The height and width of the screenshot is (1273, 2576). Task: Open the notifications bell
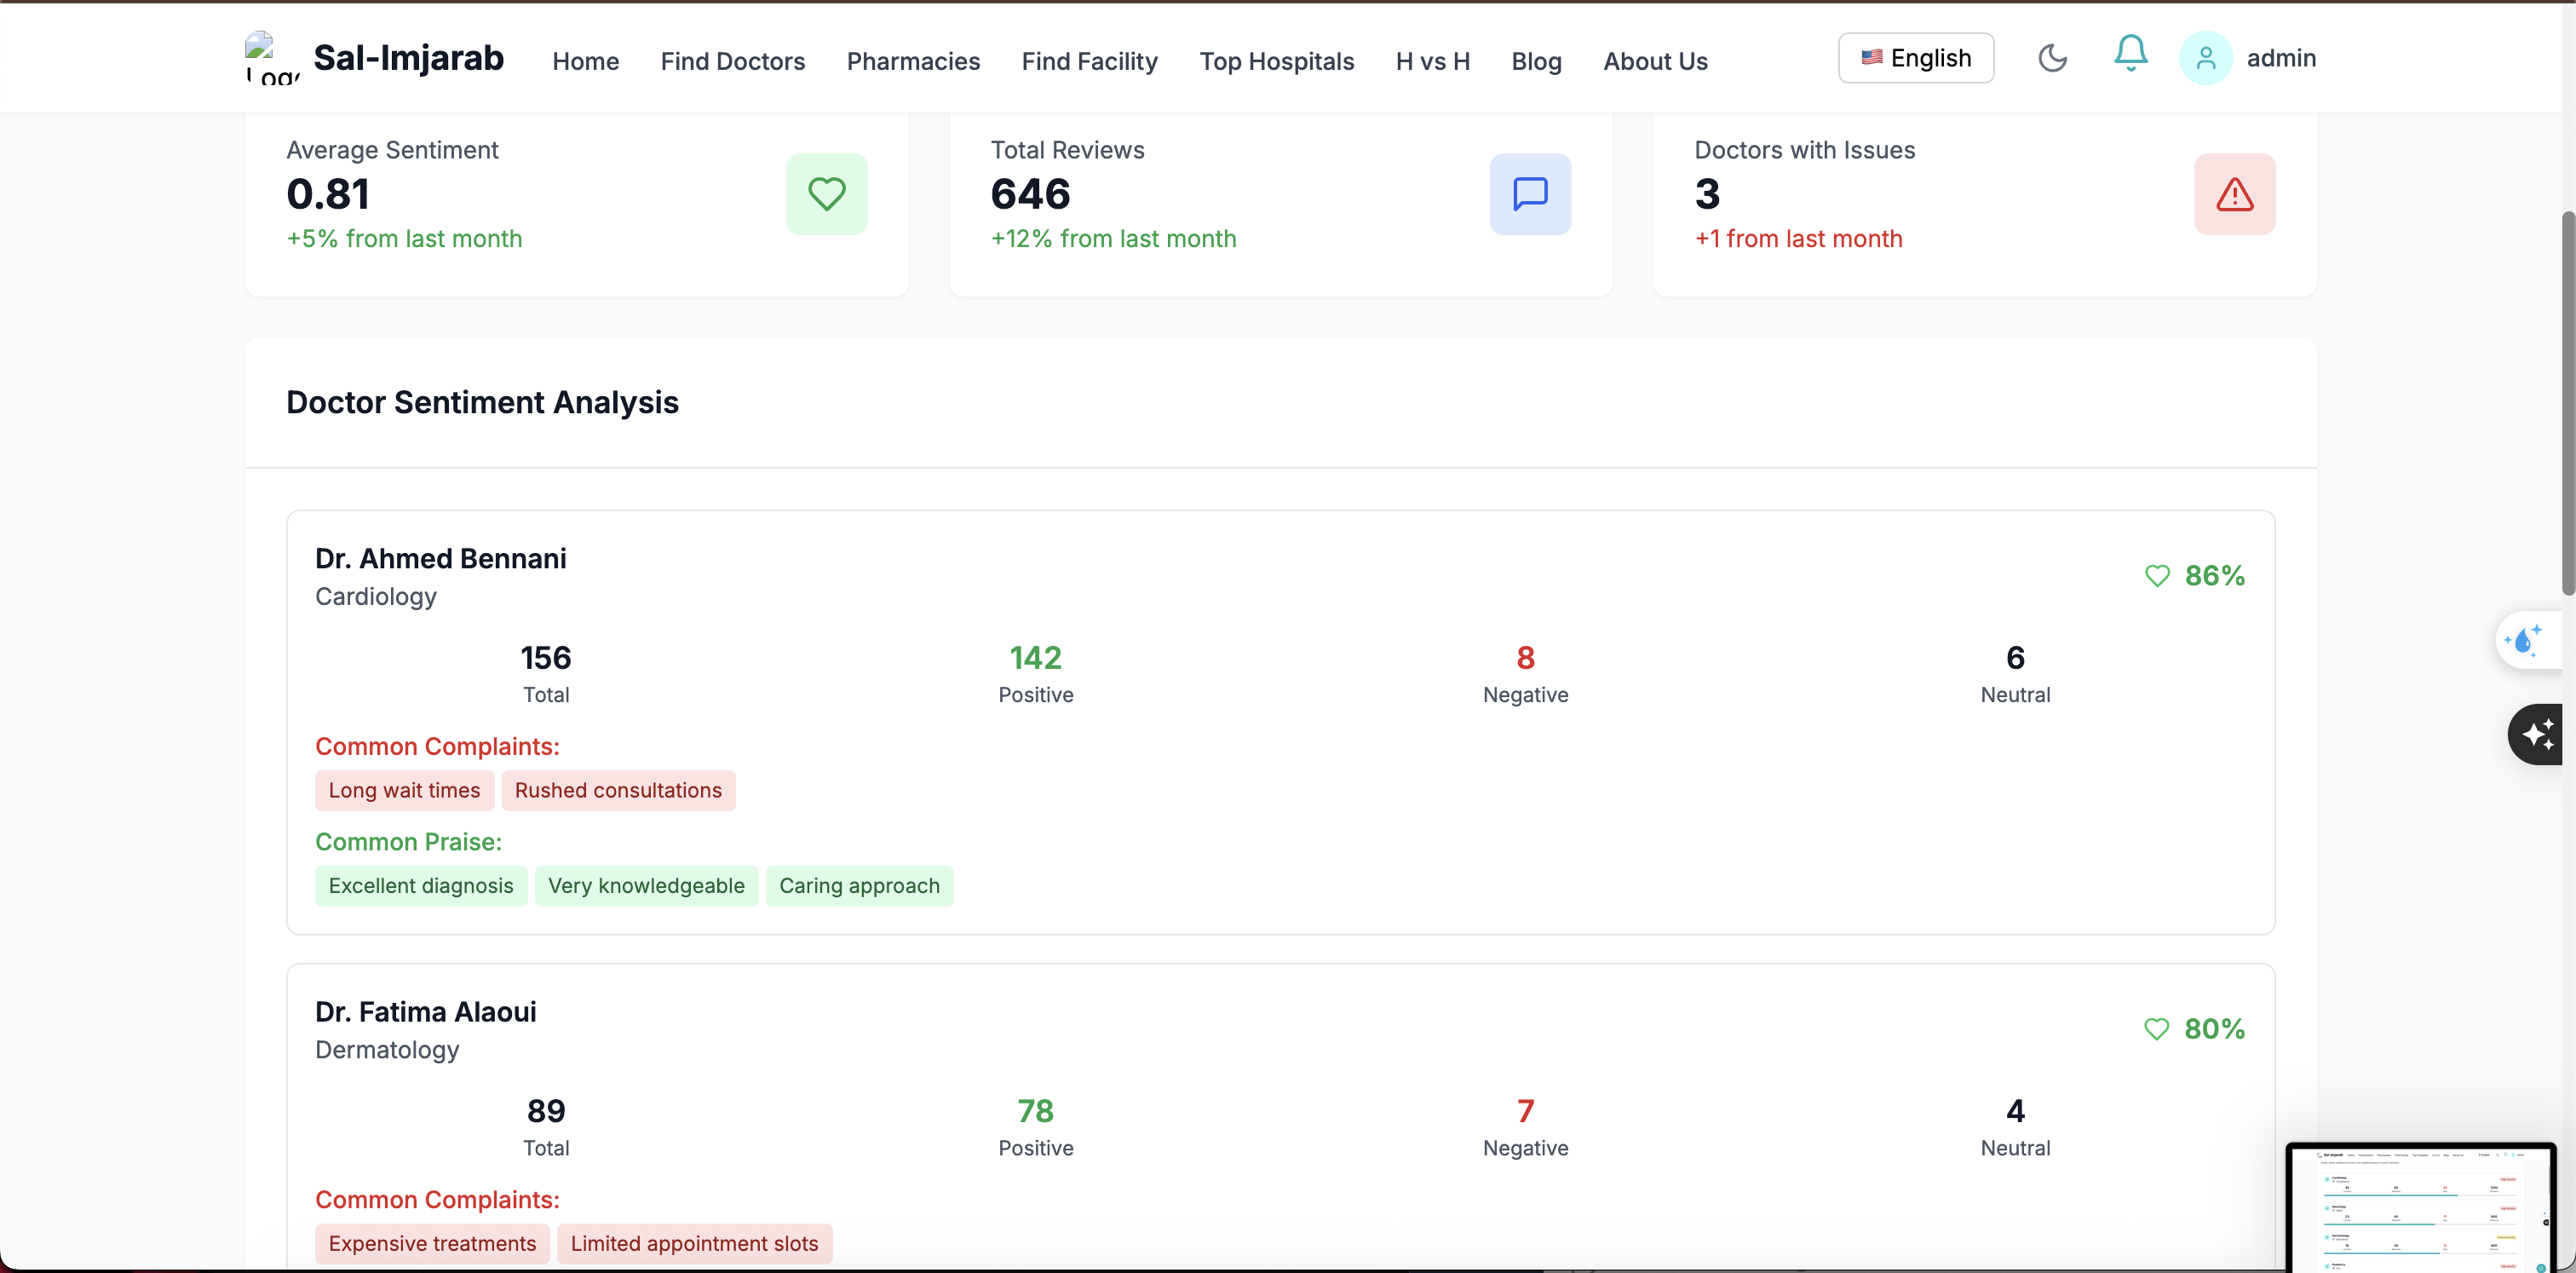(x=2130, y=54)
